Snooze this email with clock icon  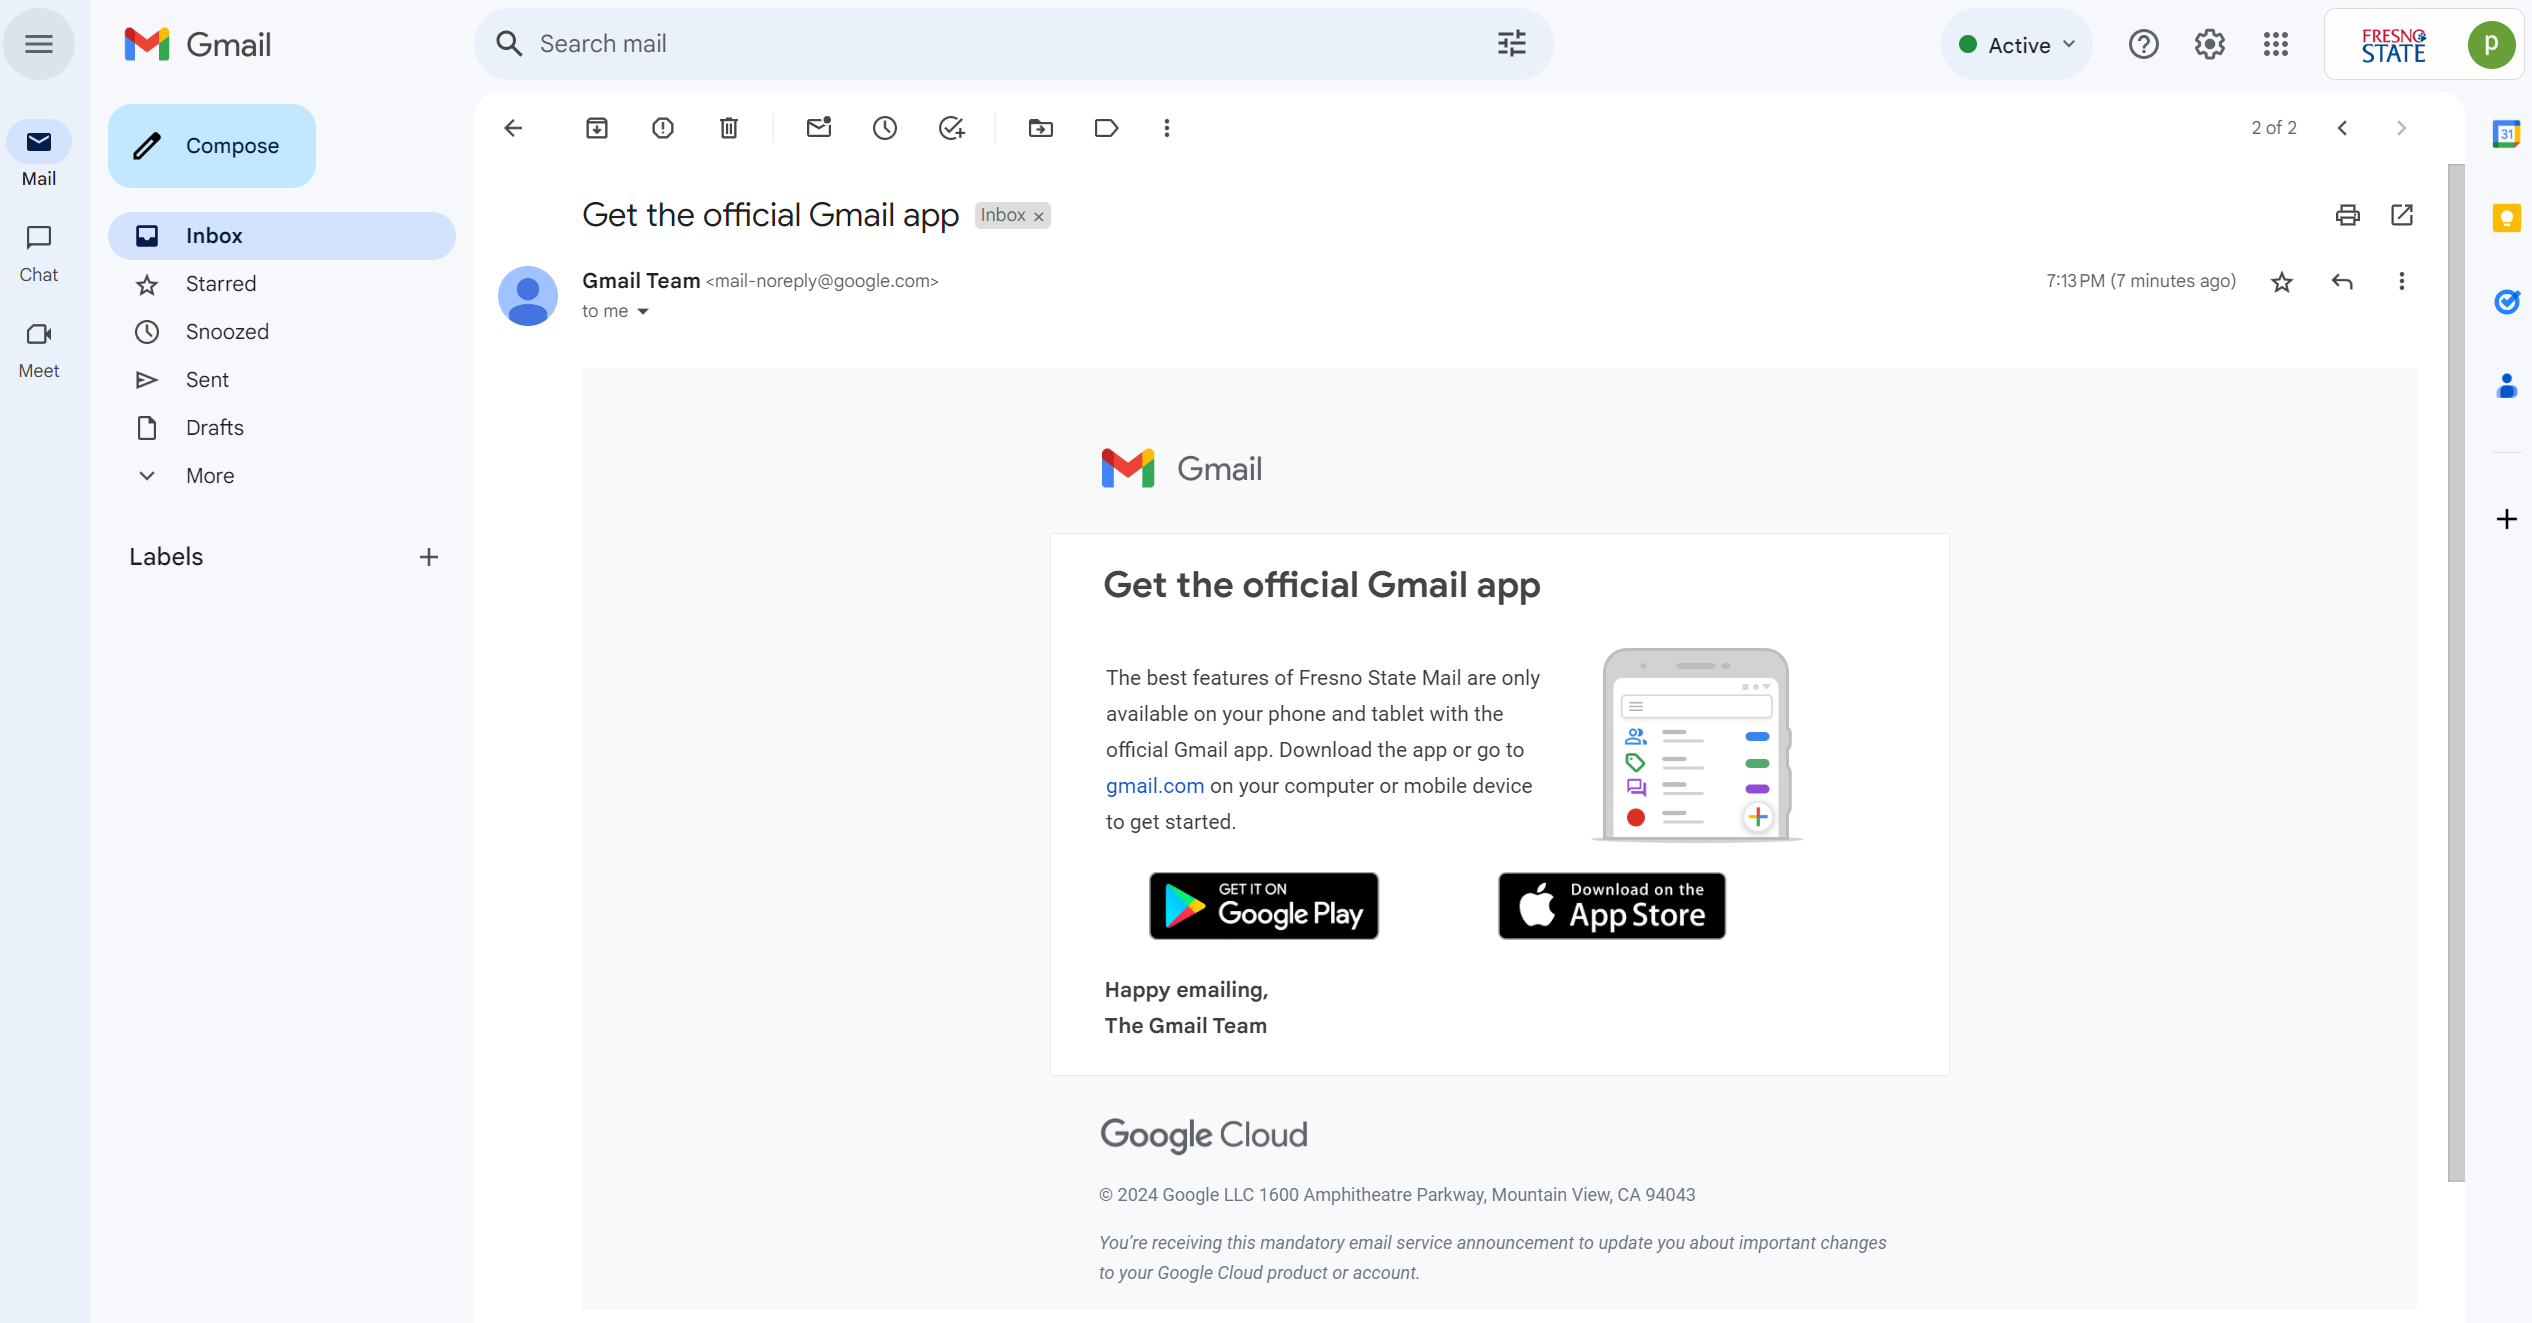pyautogui.click(x=885, y=128)
